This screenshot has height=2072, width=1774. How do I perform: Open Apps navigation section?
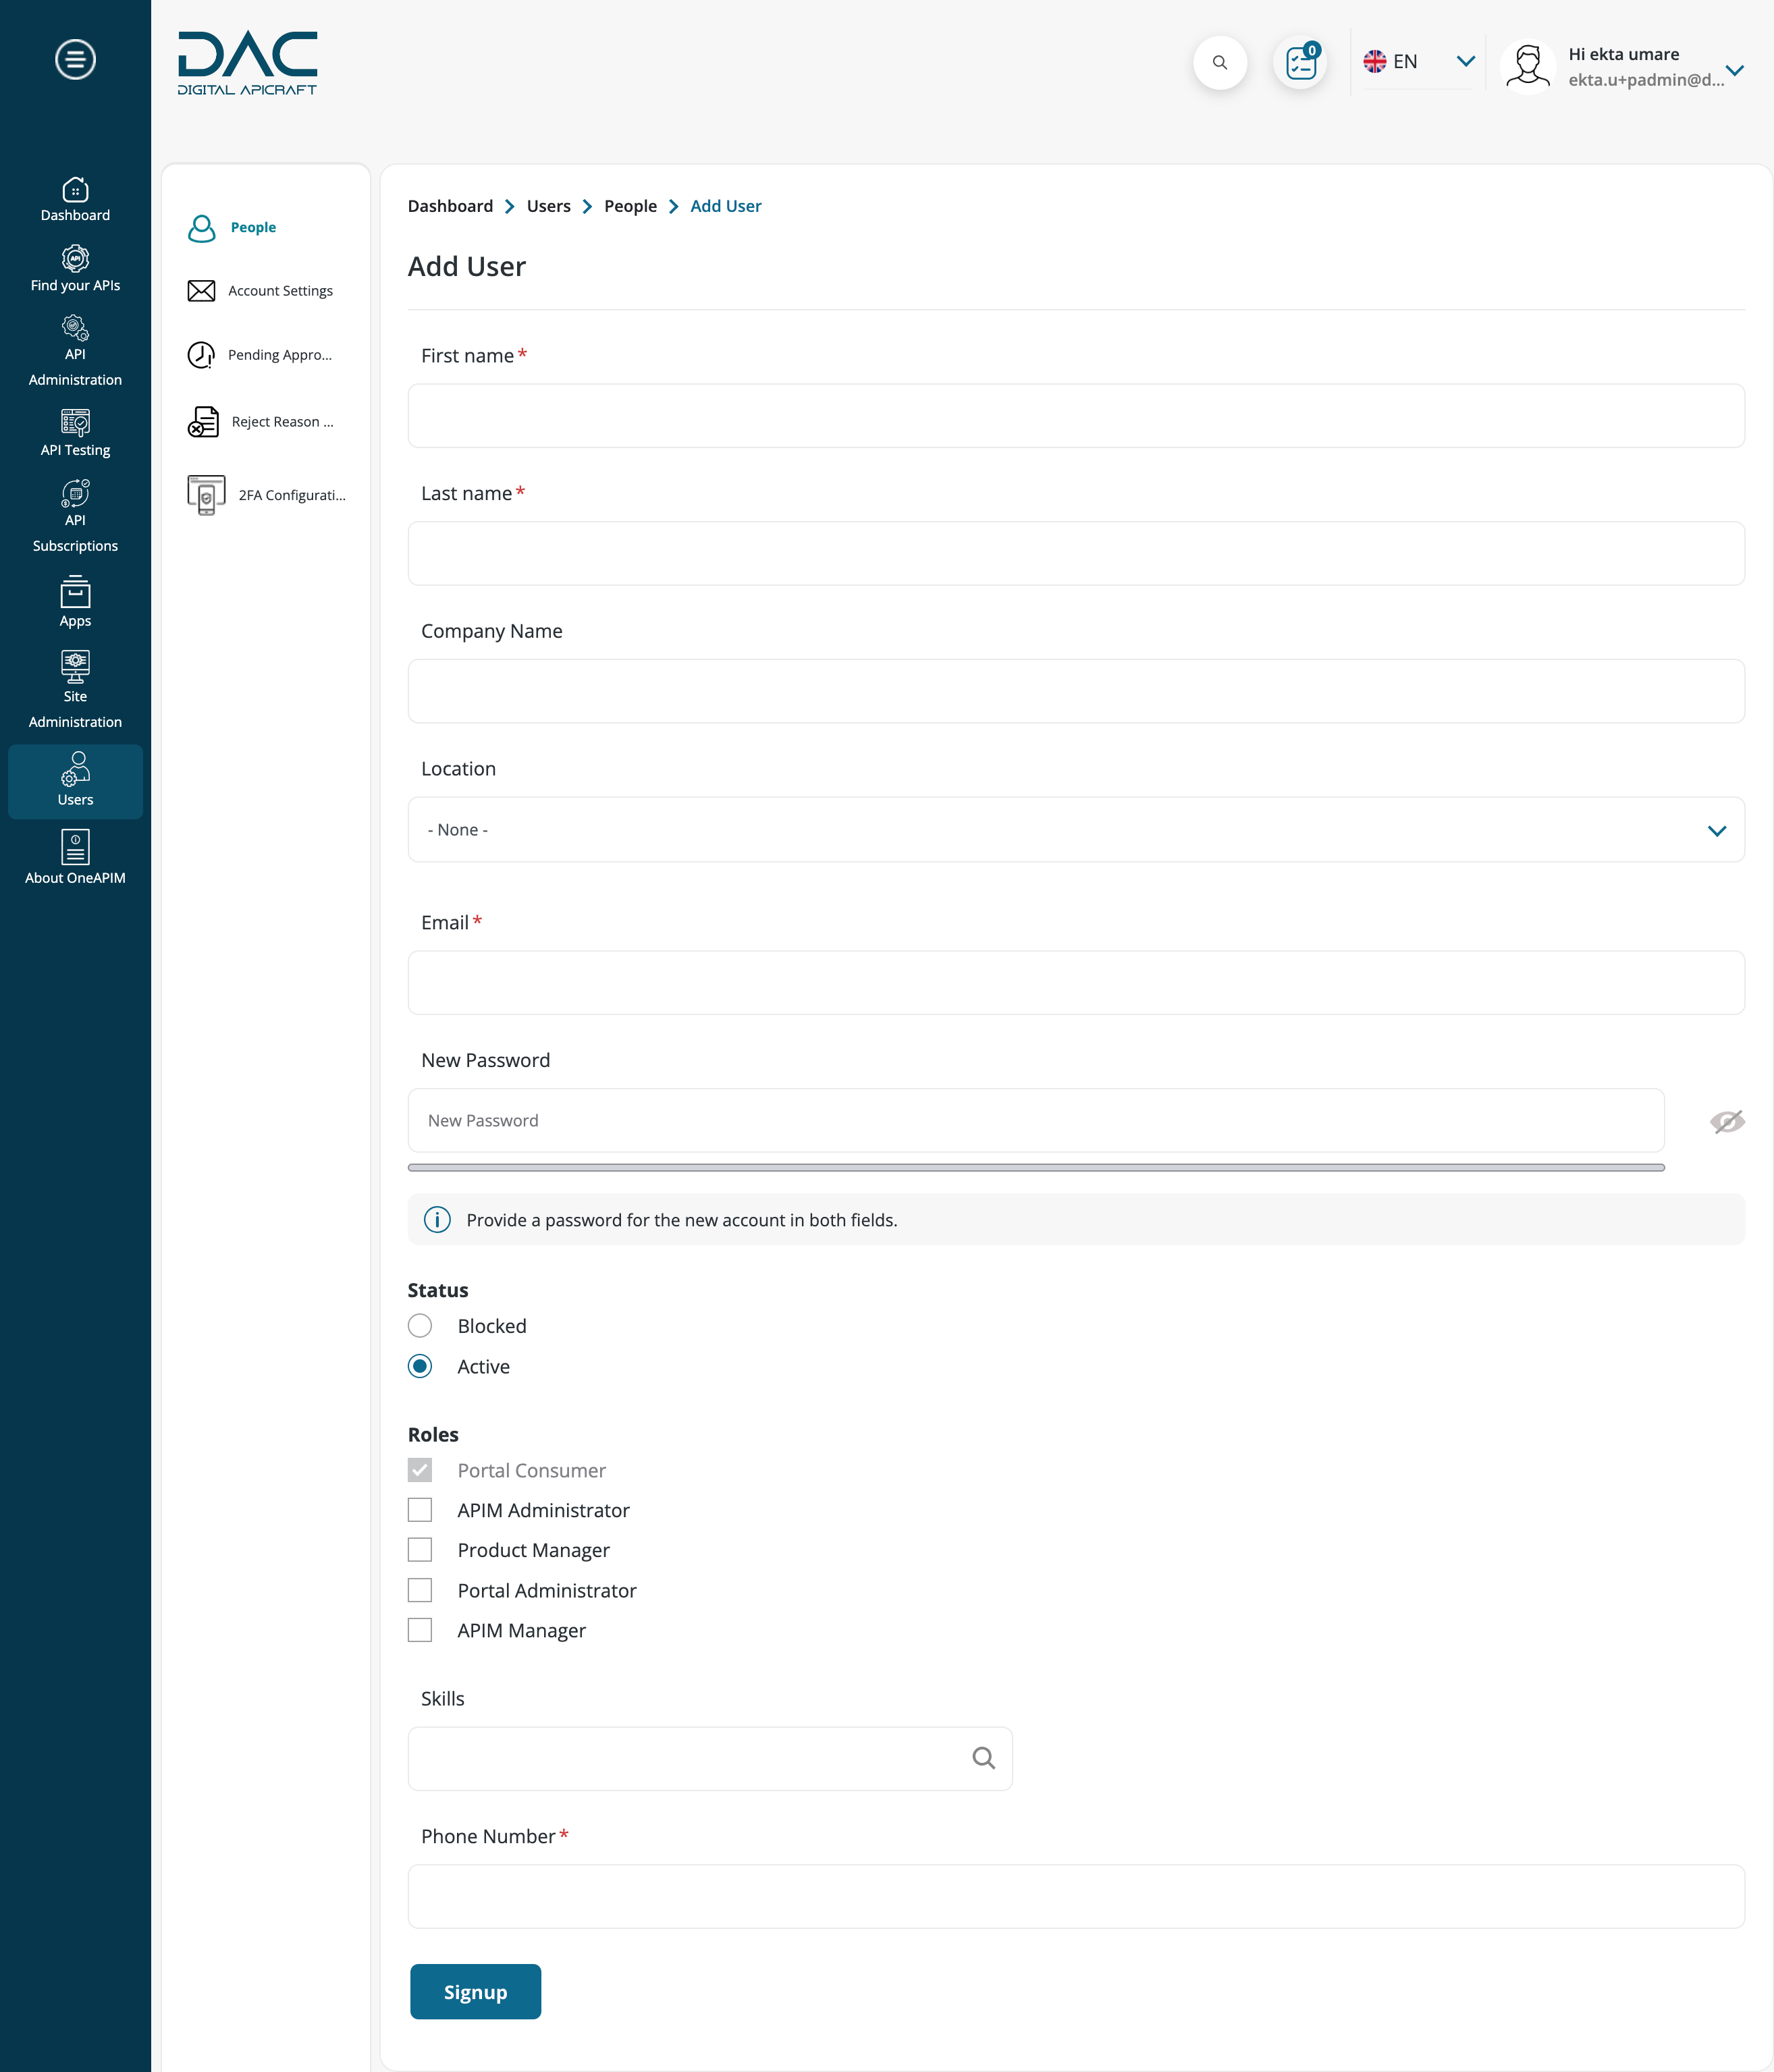(x=76, y=605)
